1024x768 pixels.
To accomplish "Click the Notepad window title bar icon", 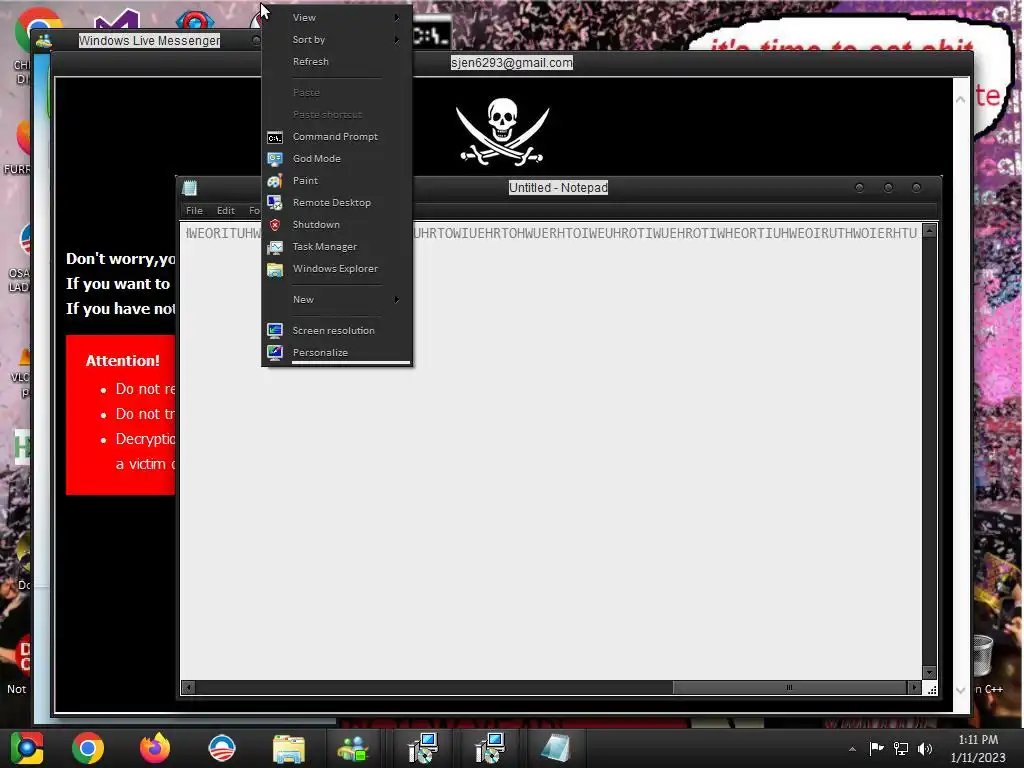I will (190, 188).
